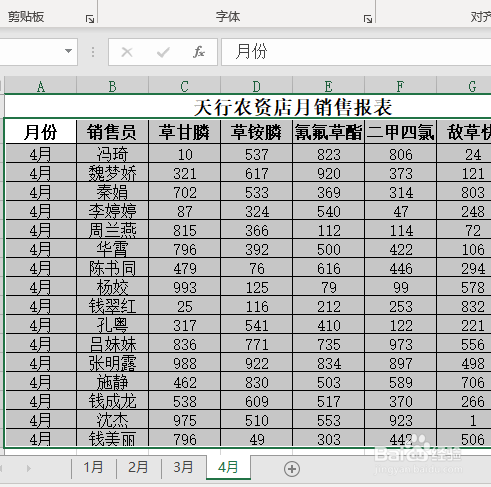This screenshot has width=491, height=487.
Task: Select the cell with 杨姣
Action: pos(113,287)
